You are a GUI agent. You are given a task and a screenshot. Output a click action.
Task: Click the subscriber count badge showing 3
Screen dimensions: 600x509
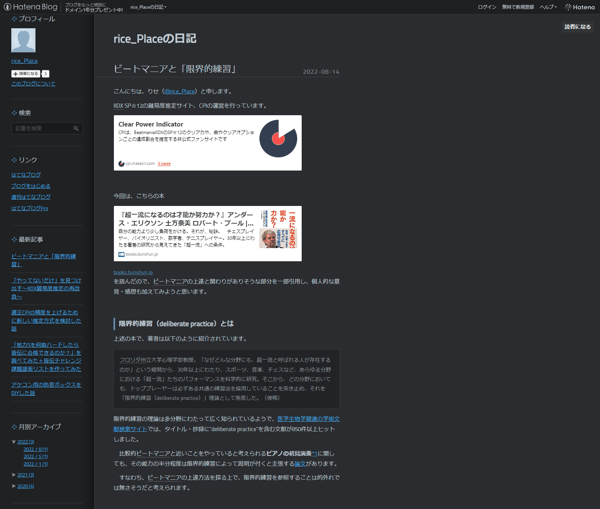(45, 73)
